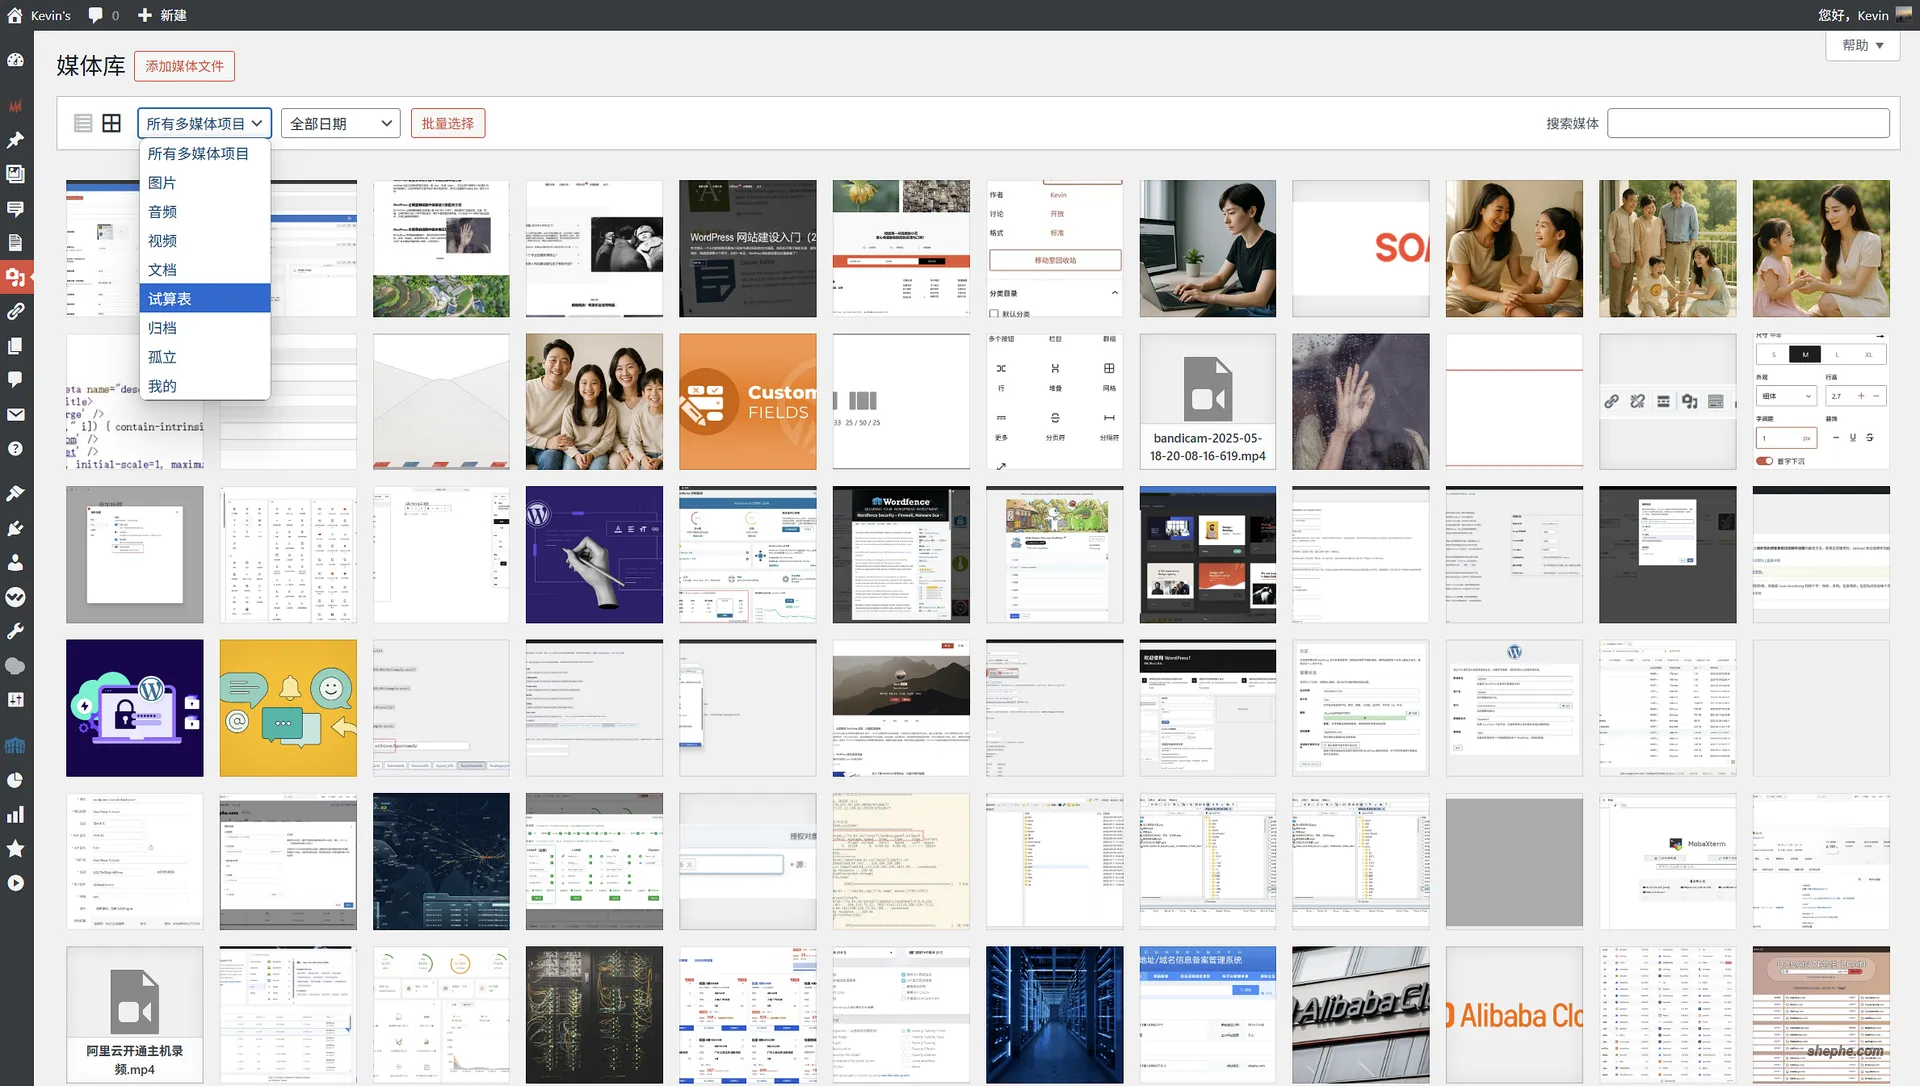Open the Dashboard speedometer icon in sidebar
Image resolution: width=1920 pixels, height=1086 pixels.
(16, 60)
